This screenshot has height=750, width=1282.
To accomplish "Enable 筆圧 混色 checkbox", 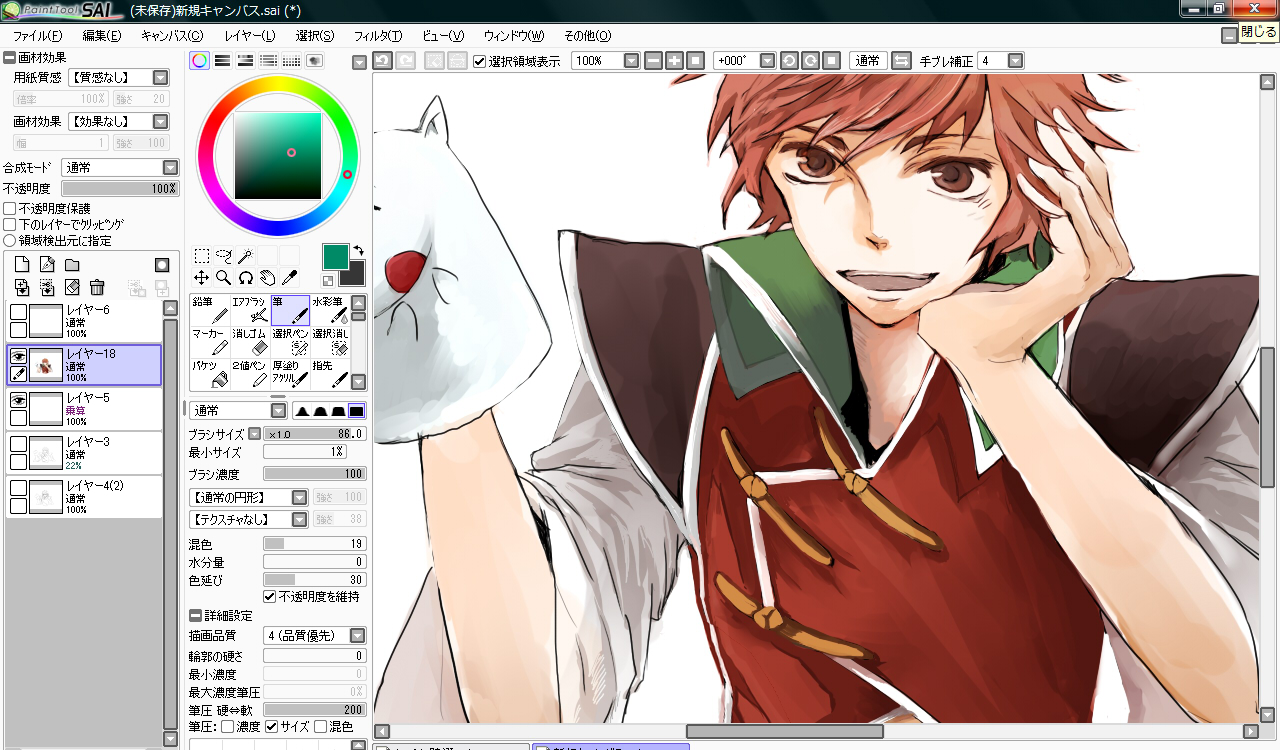I will point(320,726).
